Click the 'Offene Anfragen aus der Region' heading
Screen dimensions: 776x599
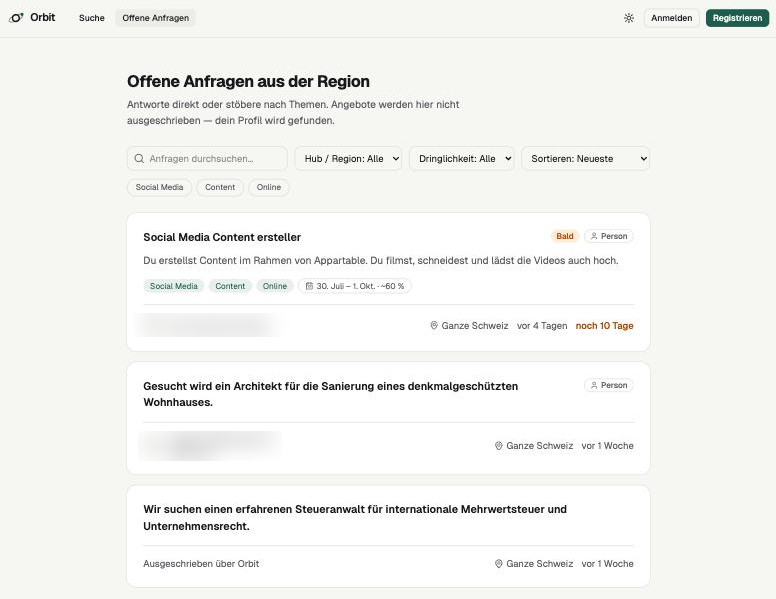248,81
